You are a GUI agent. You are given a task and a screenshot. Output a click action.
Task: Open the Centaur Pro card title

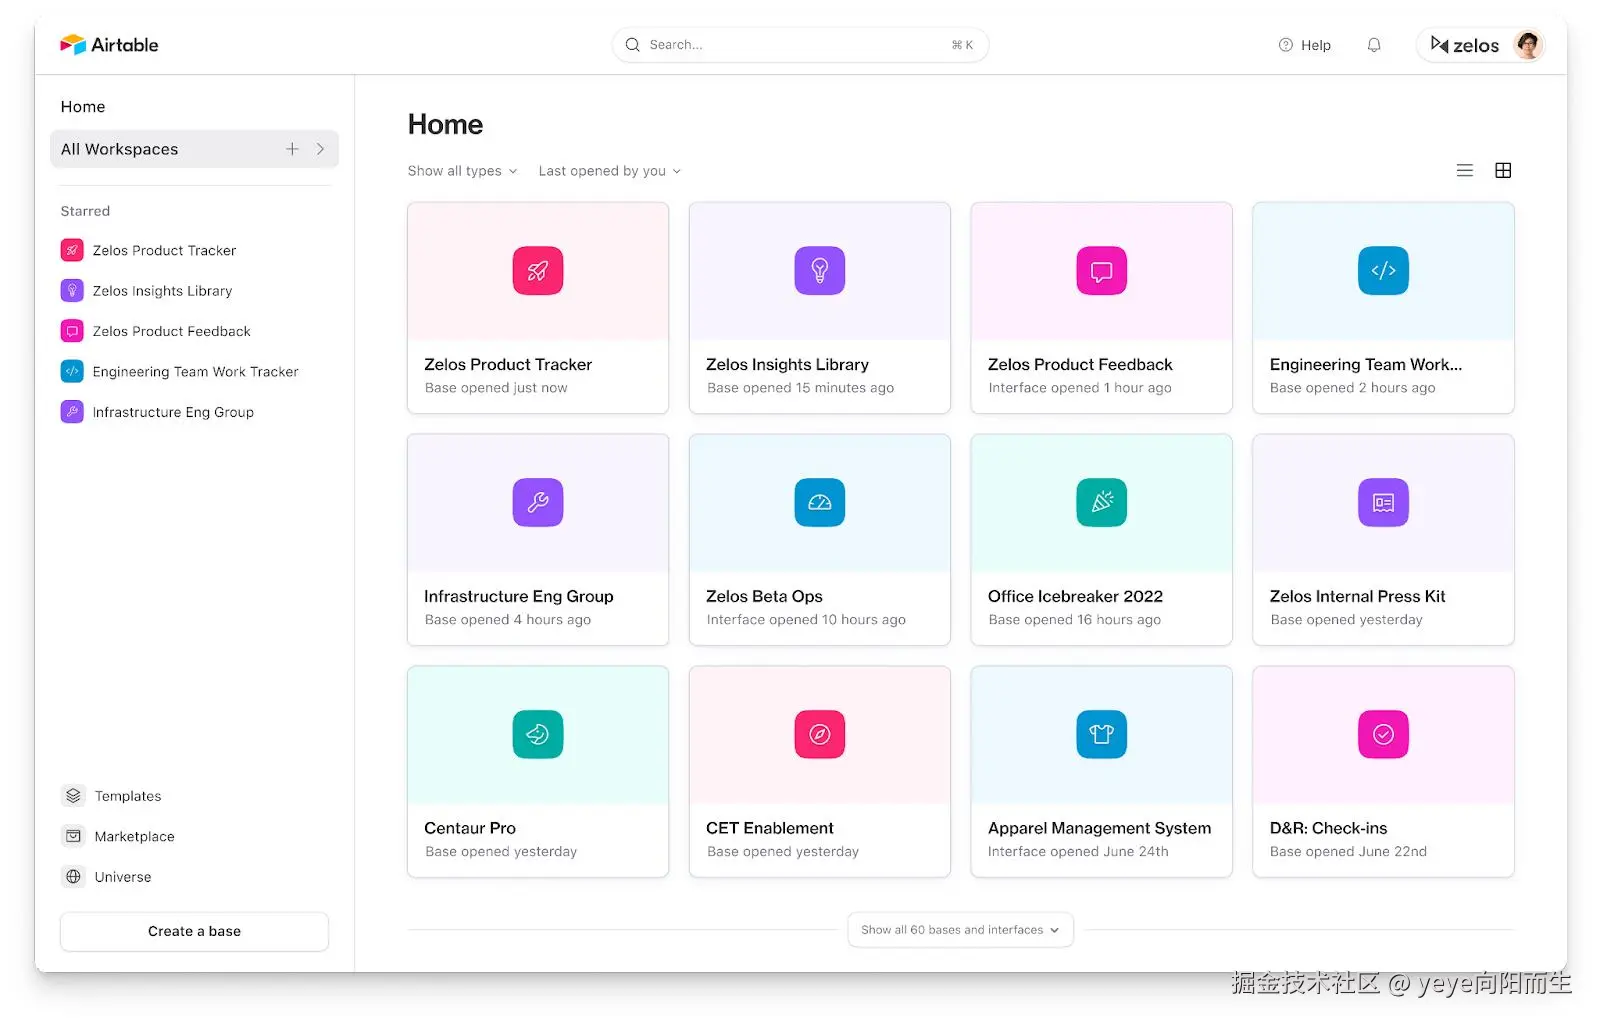[x=470, y=829]
